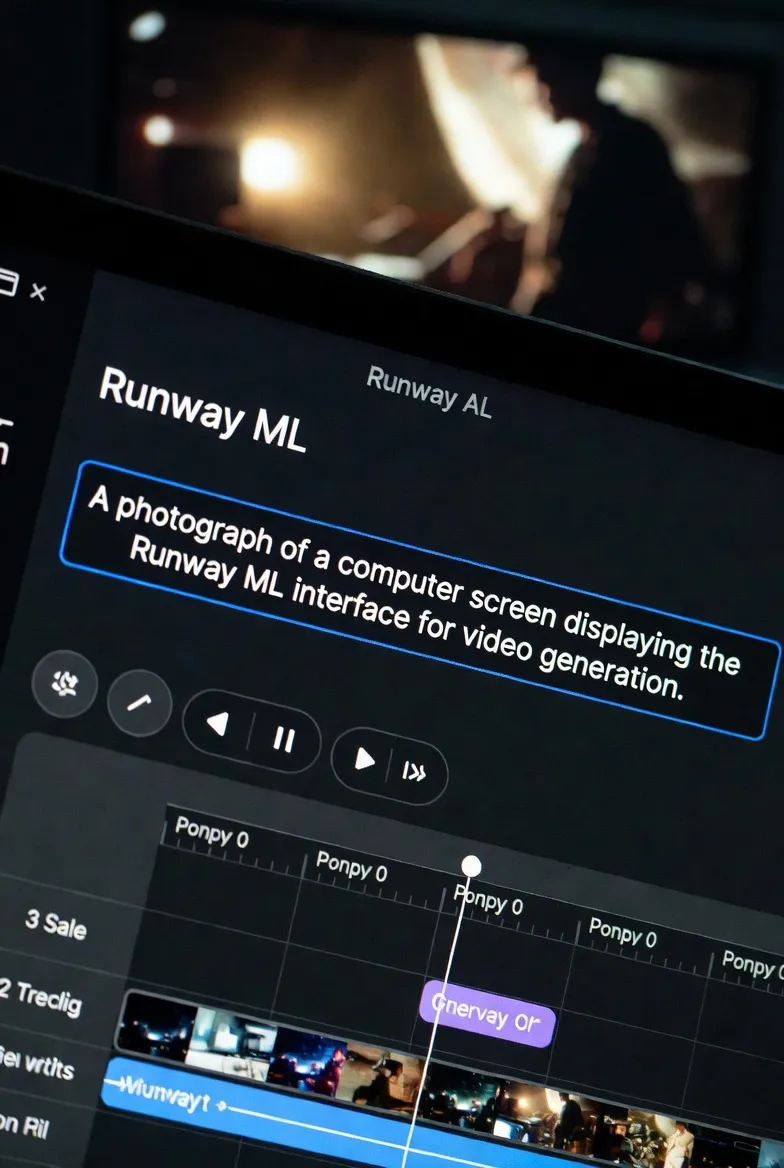Image resolution: width=784 pixels, height=1168 pixels.
Task: Click the '2 Treclig' track label
Action: pyautogui.click(x=40, y=997)
